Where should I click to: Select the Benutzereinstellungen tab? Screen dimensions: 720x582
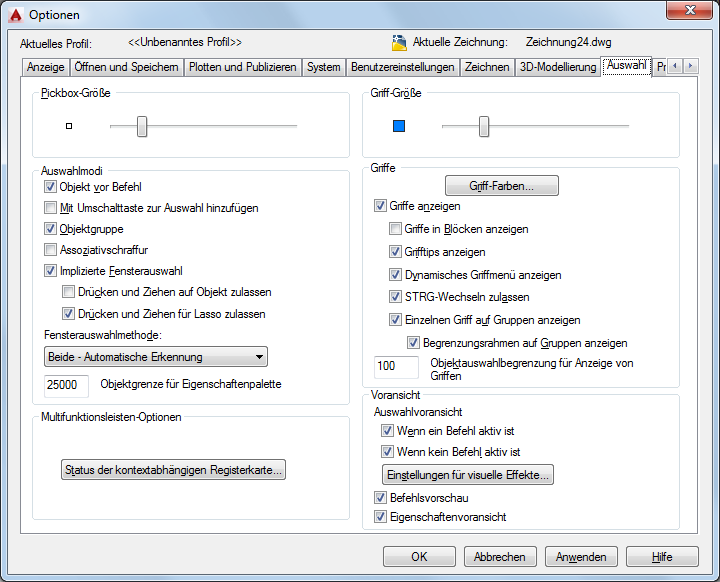[403, 67]
